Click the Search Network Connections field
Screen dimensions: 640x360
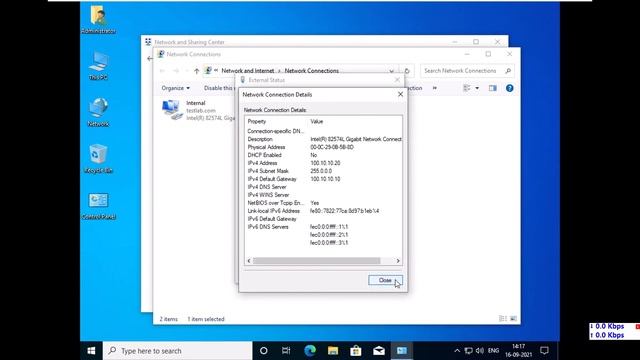[467, 71]
